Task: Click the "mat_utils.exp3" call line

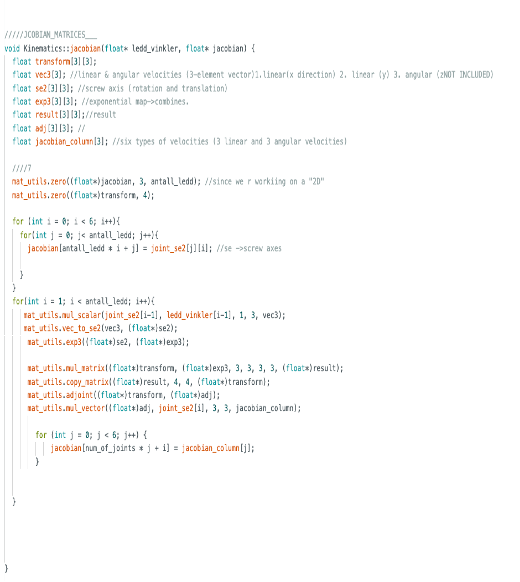Action: point(108,342)
